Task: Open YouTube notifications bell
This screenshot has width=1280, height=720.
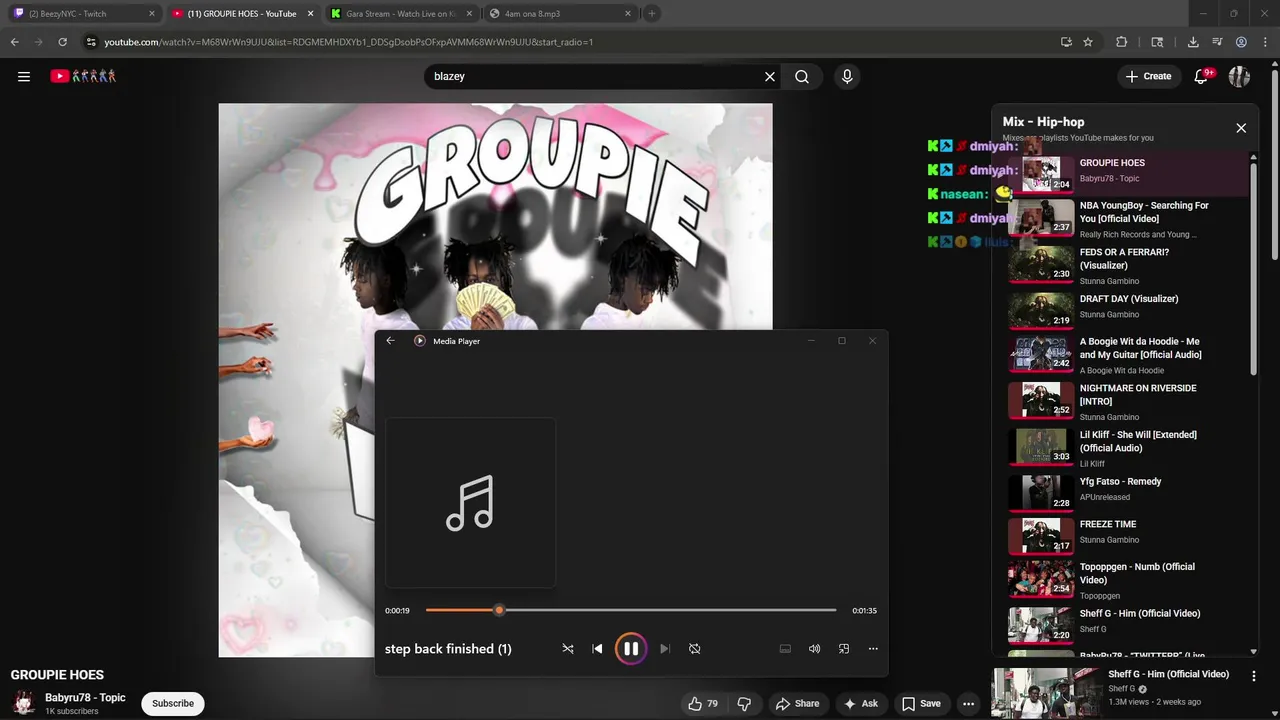Action: pyautogui.click(x=1202, y=76)
